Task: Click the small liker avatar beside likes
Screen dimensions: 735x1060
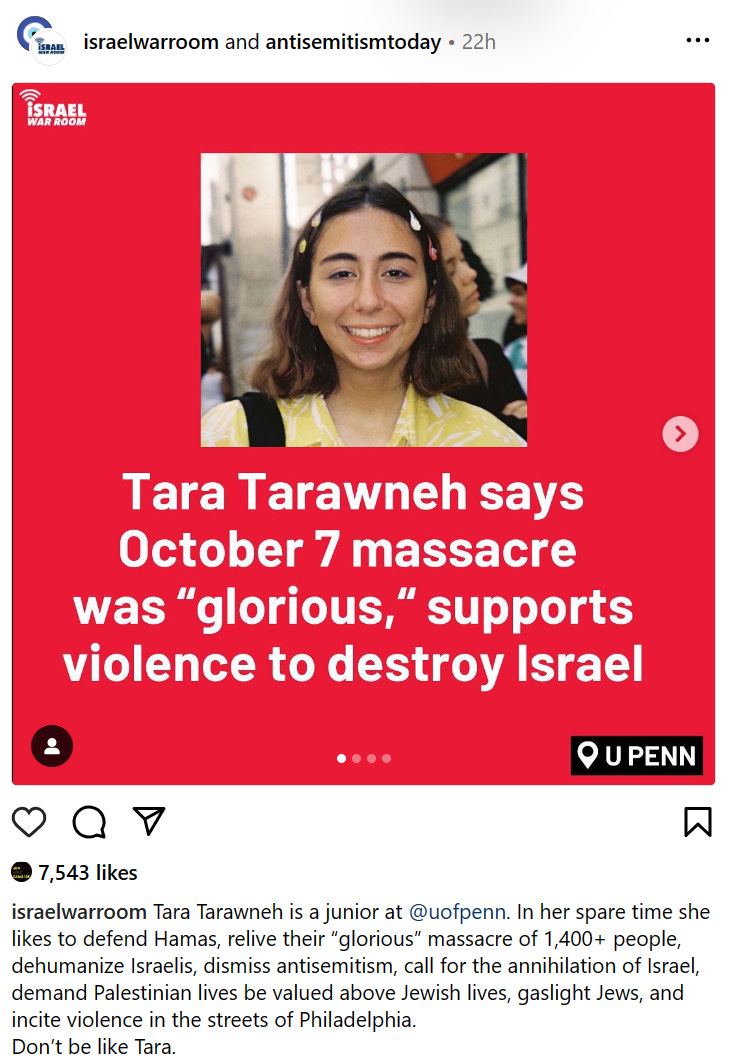Action: coord(22,872)
